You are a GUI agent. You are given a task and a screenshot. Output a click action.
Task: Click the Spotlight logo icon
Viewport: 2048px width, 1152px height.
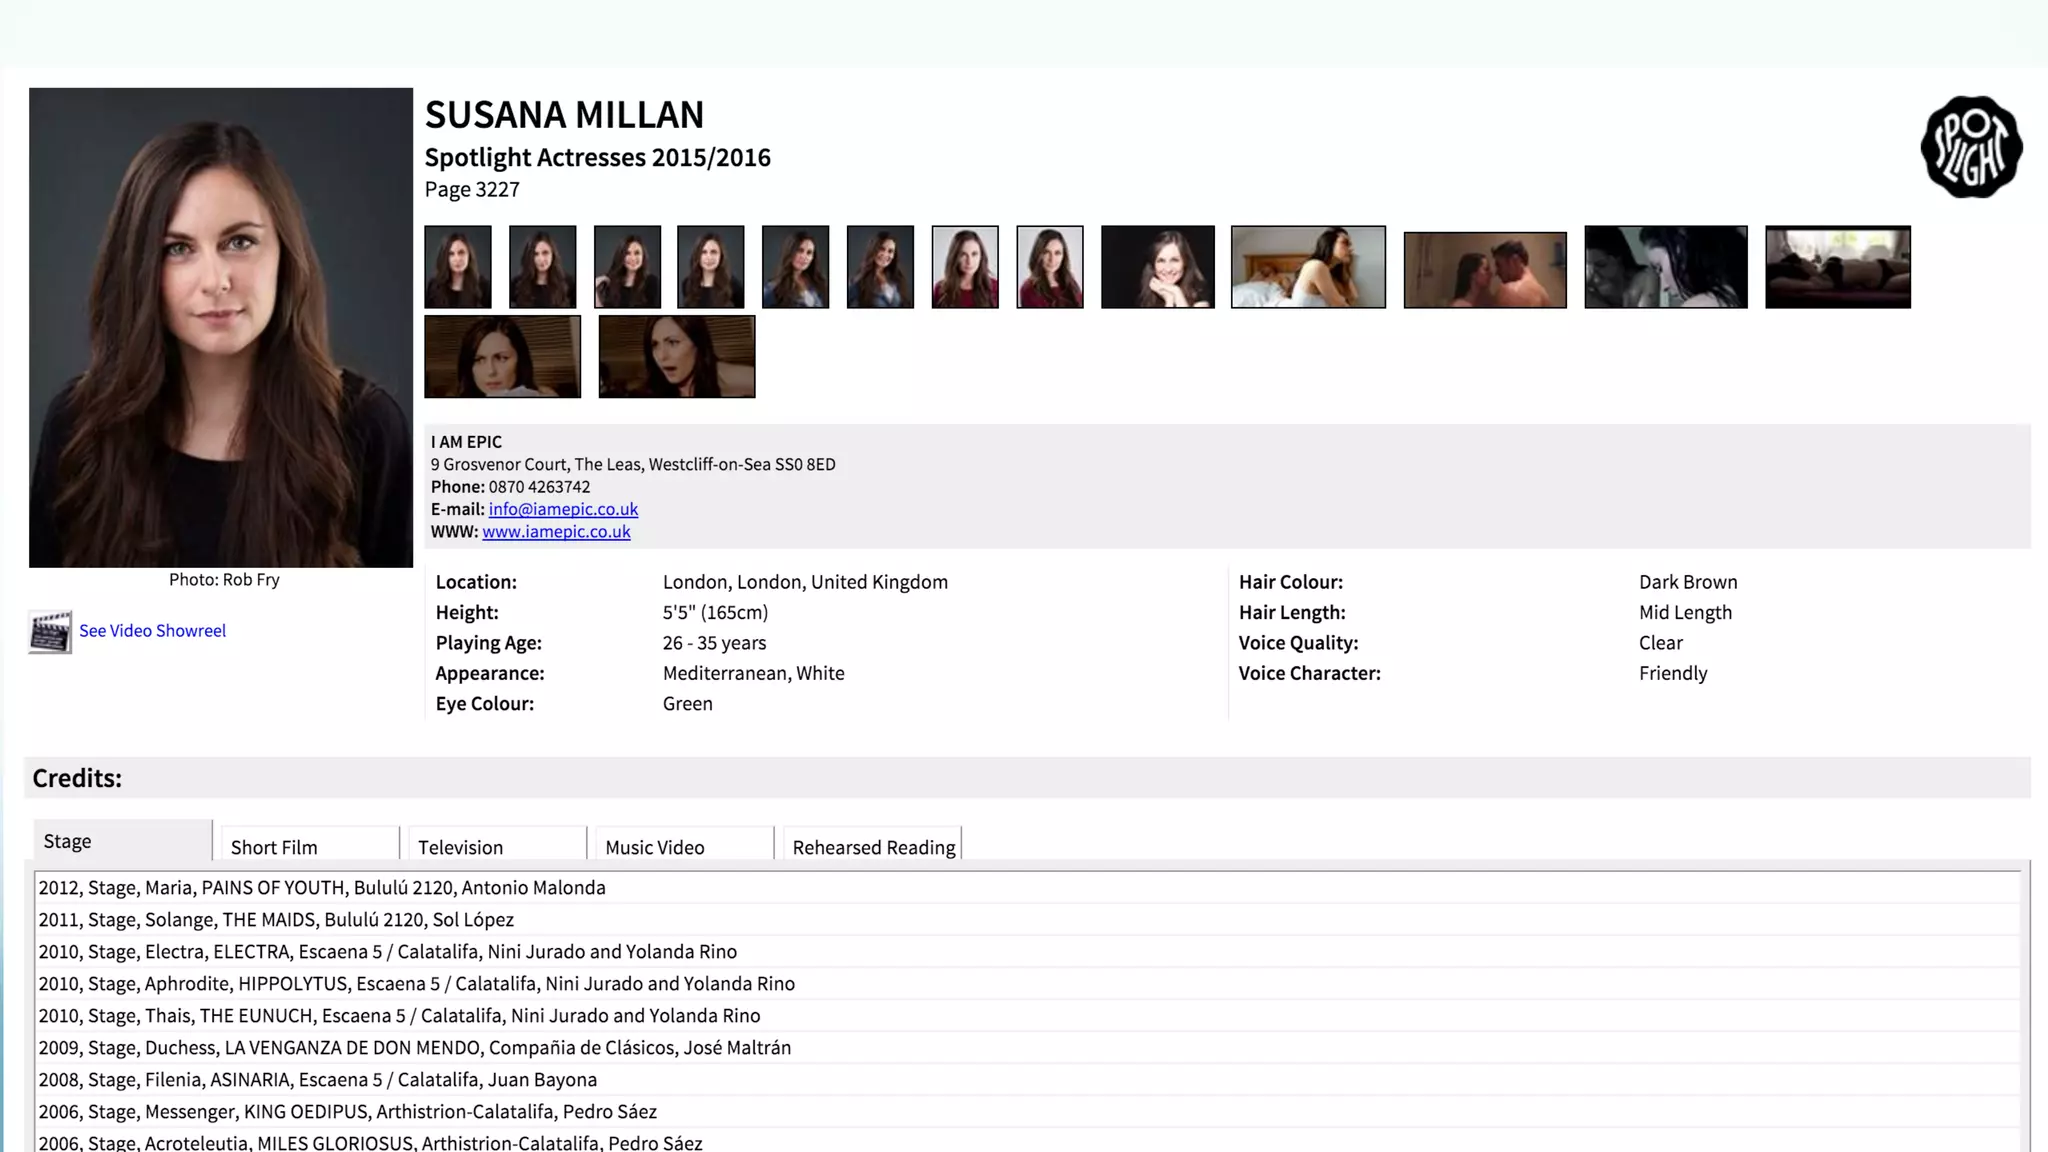(1971, 147)
